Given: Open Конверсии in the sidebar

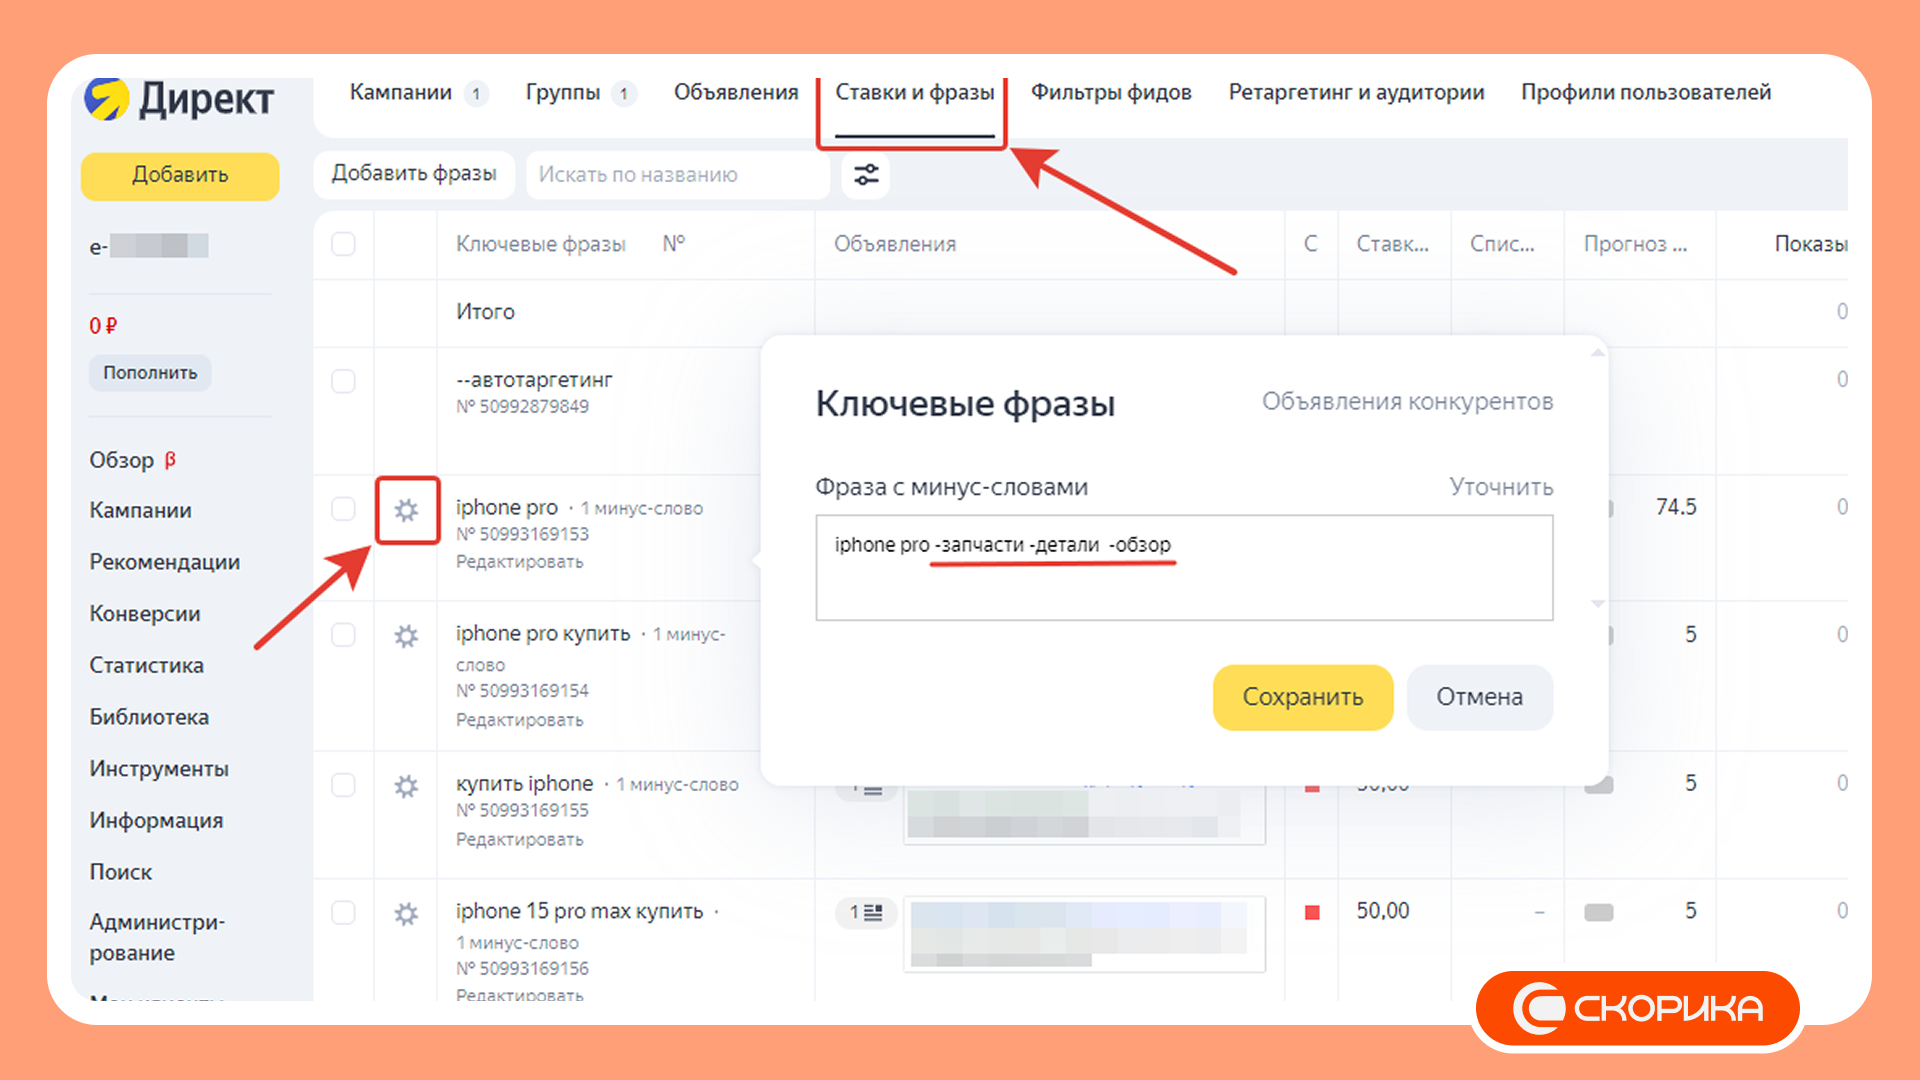Looking at the screenshot, I should [144, 614].
